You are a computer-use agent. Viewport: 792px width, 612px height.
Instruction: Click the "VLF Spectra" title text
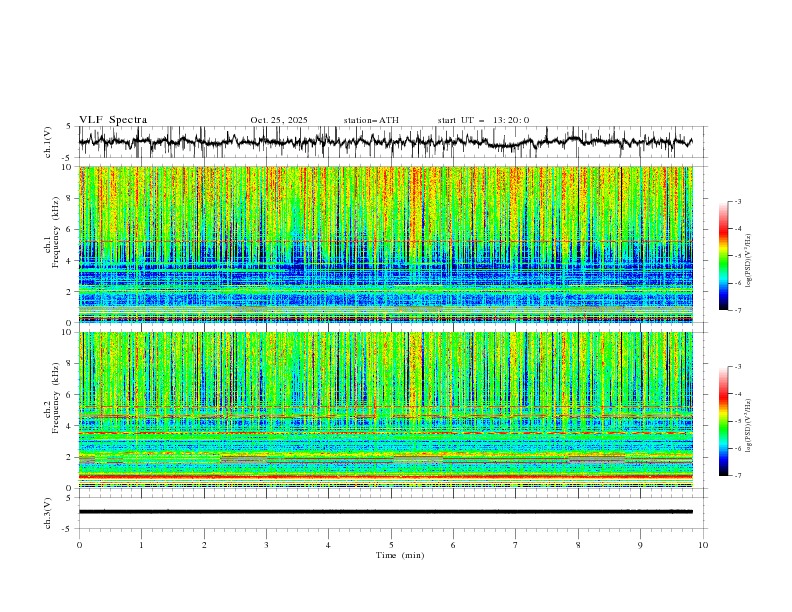click(113, 120)
